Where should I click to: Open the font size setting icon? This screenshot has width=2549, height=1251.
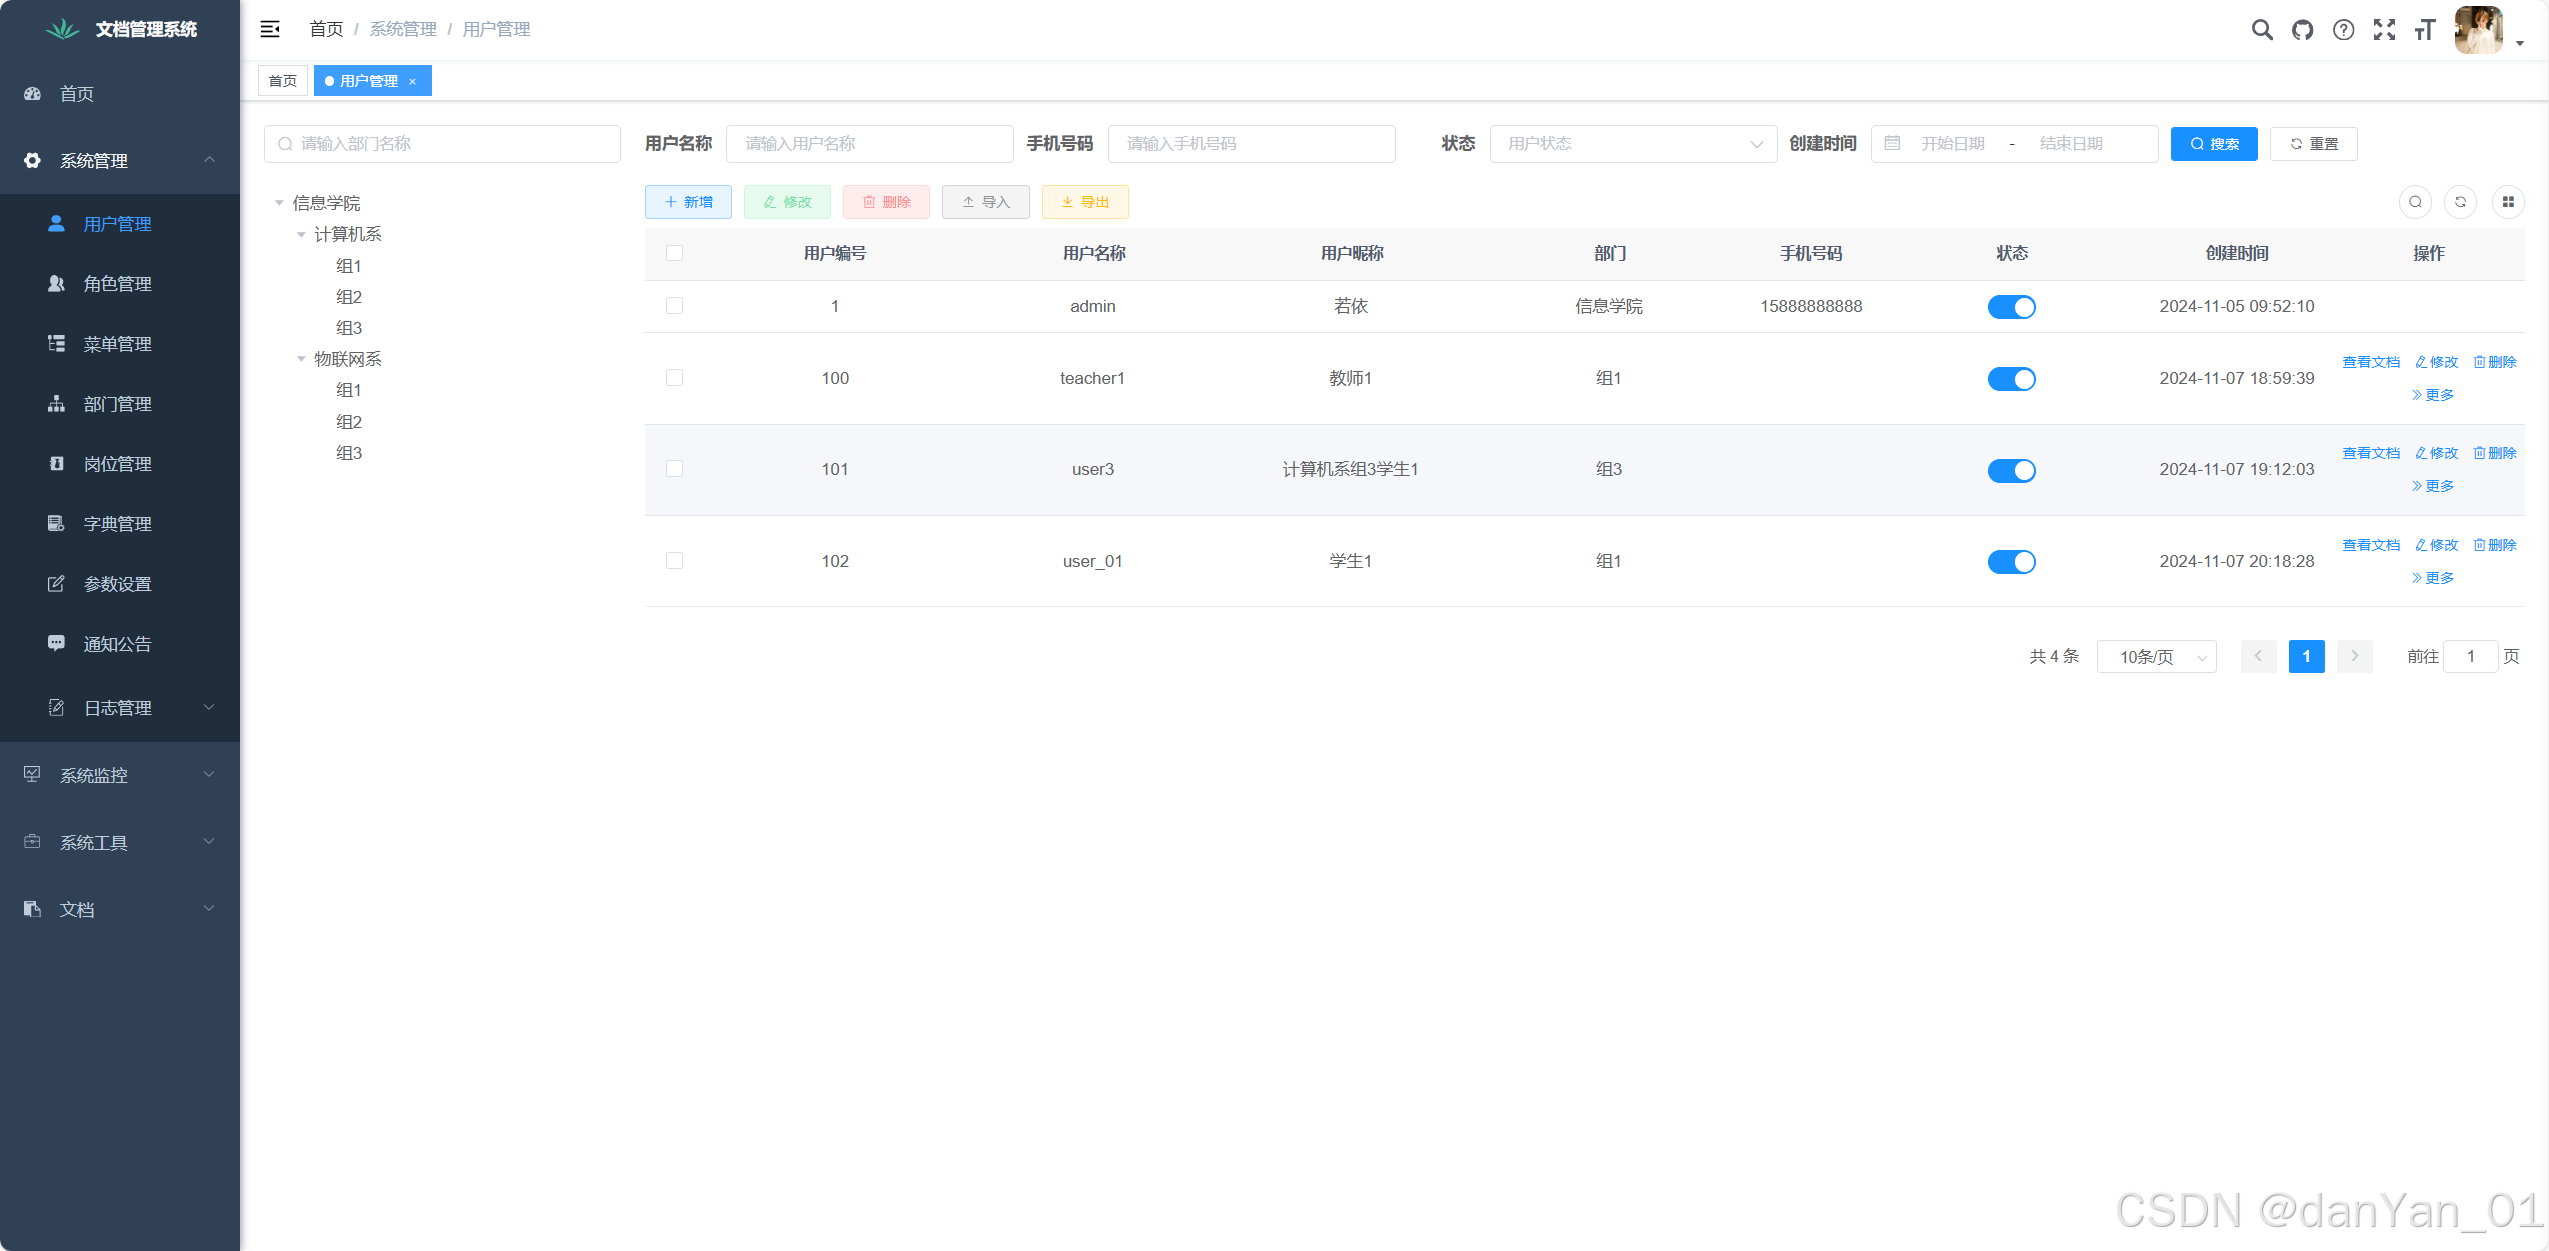2424,30
